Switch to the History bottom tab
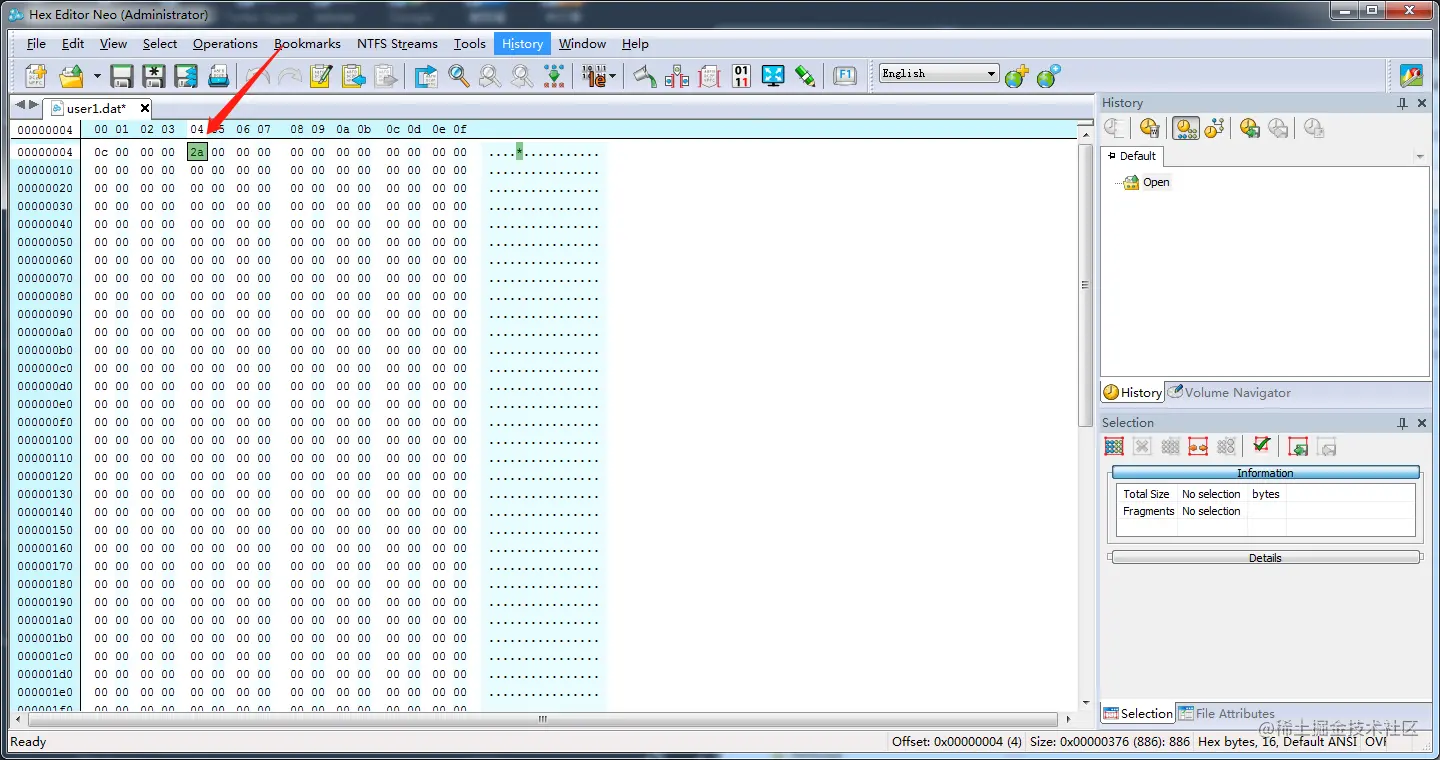 coord(1133,392)
